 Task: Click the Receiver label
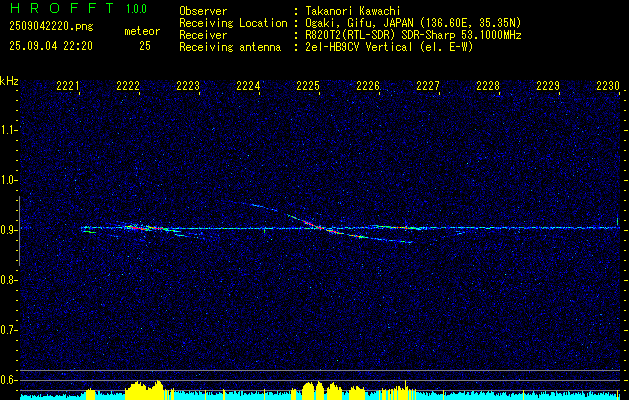click(x=203, y=35)
